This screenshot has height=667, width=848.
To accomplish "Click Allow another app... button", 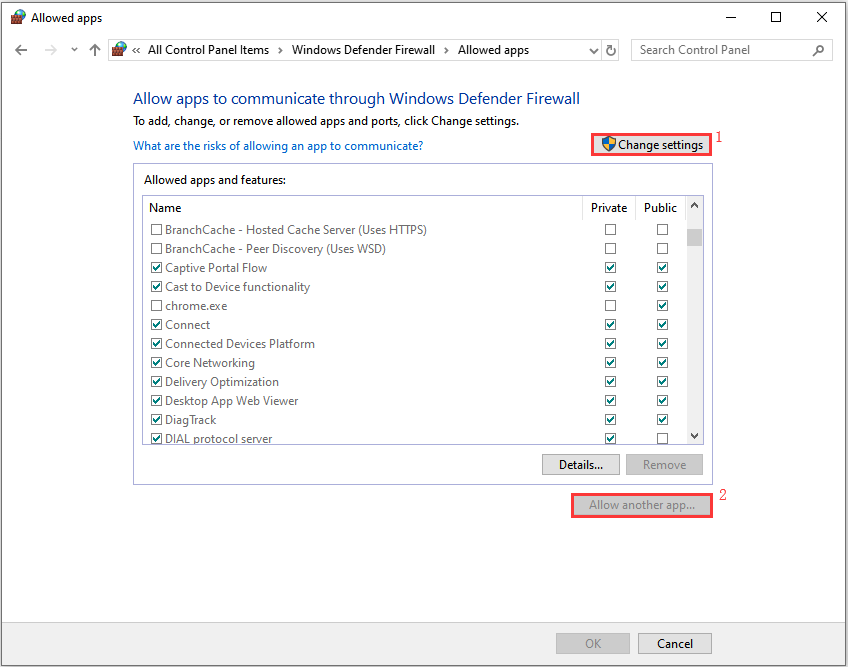I will click(x=641, y=505).
